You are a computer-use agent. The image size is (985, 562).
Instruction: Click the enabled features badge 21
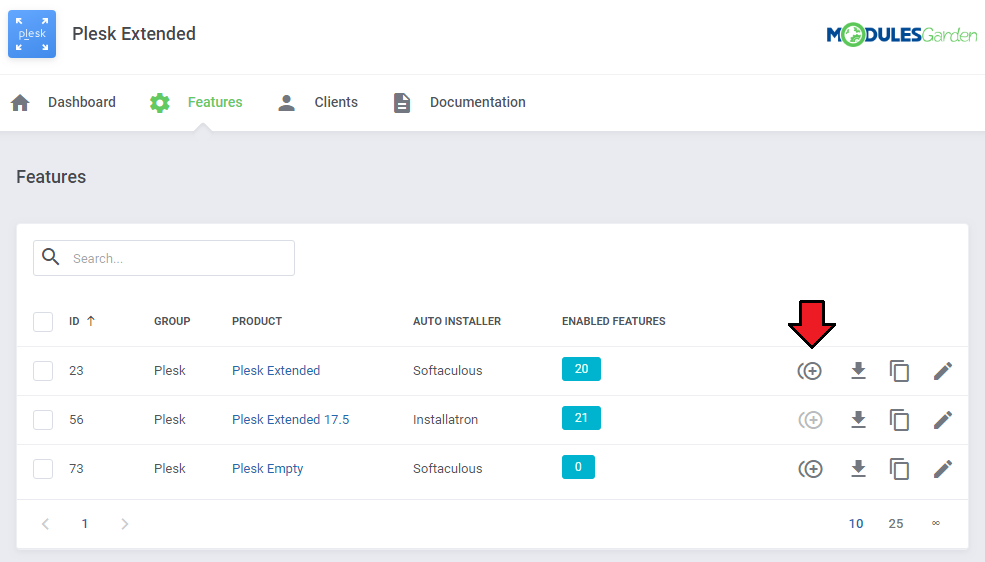(581, 418)
